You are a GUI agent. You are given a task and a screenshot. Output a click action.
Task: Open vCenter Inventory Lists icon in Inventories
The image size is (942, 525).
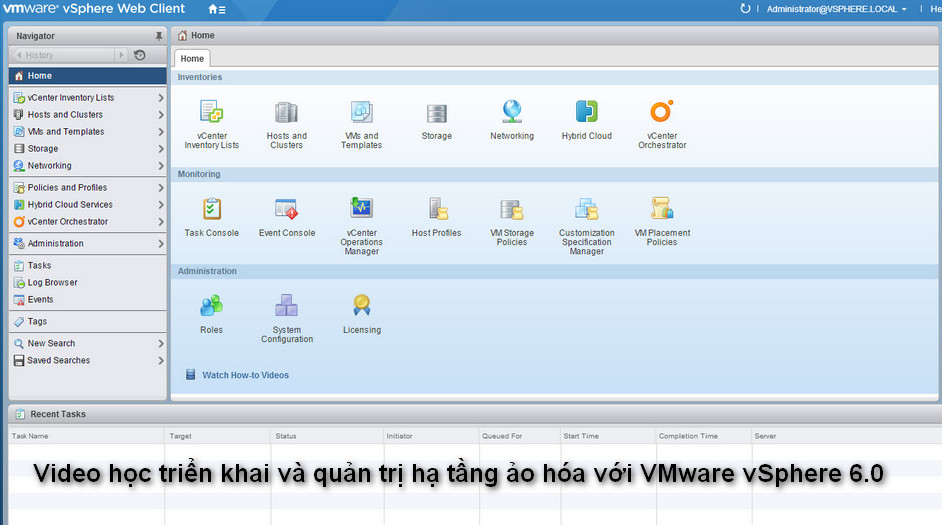point(211,112)
